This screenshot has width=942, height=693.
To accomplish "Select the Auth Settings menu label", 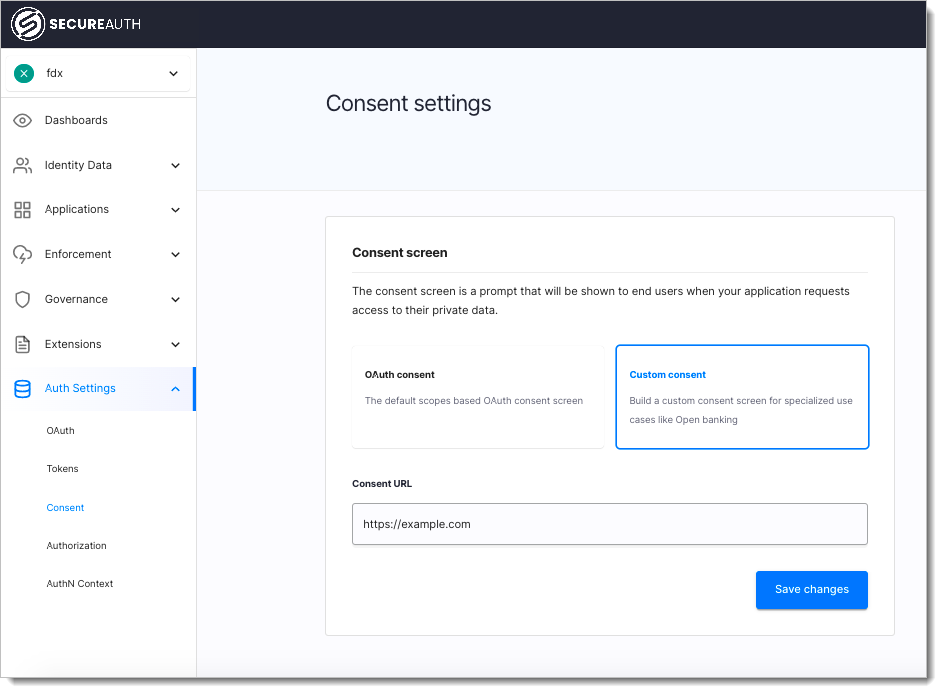I will [80, 389].
